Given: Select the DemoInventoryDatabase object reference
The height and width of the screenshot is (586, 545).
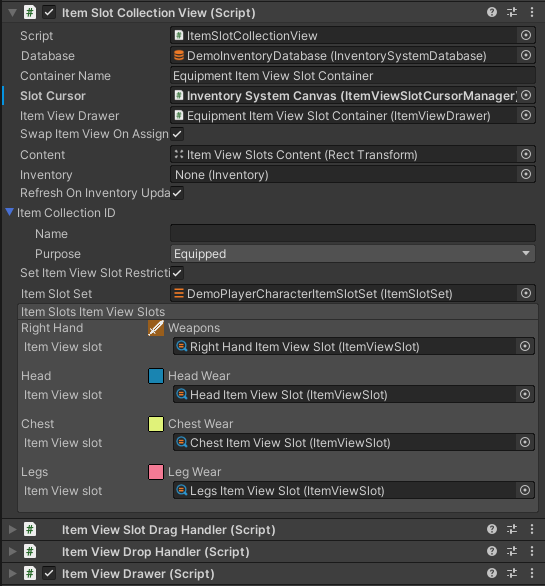Looking at the screenshot, I should coord(344,56).
